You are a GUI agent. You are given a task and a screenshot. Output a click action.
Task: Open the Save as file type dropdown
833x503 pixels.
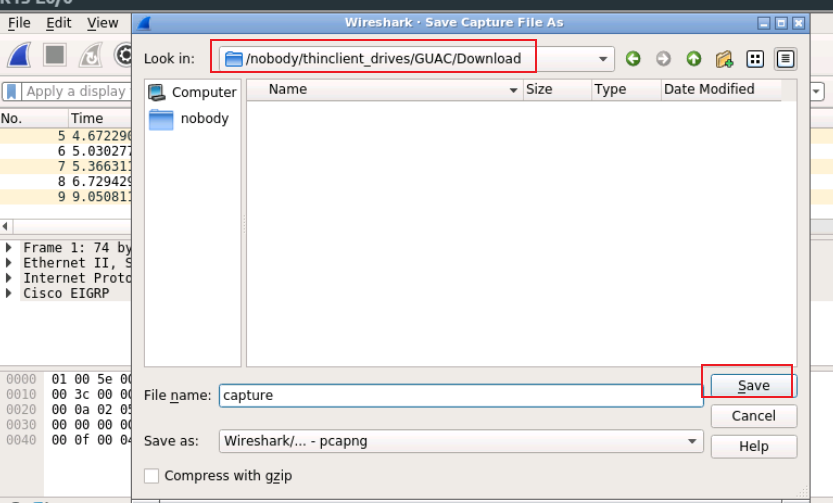tap(693, 441)
